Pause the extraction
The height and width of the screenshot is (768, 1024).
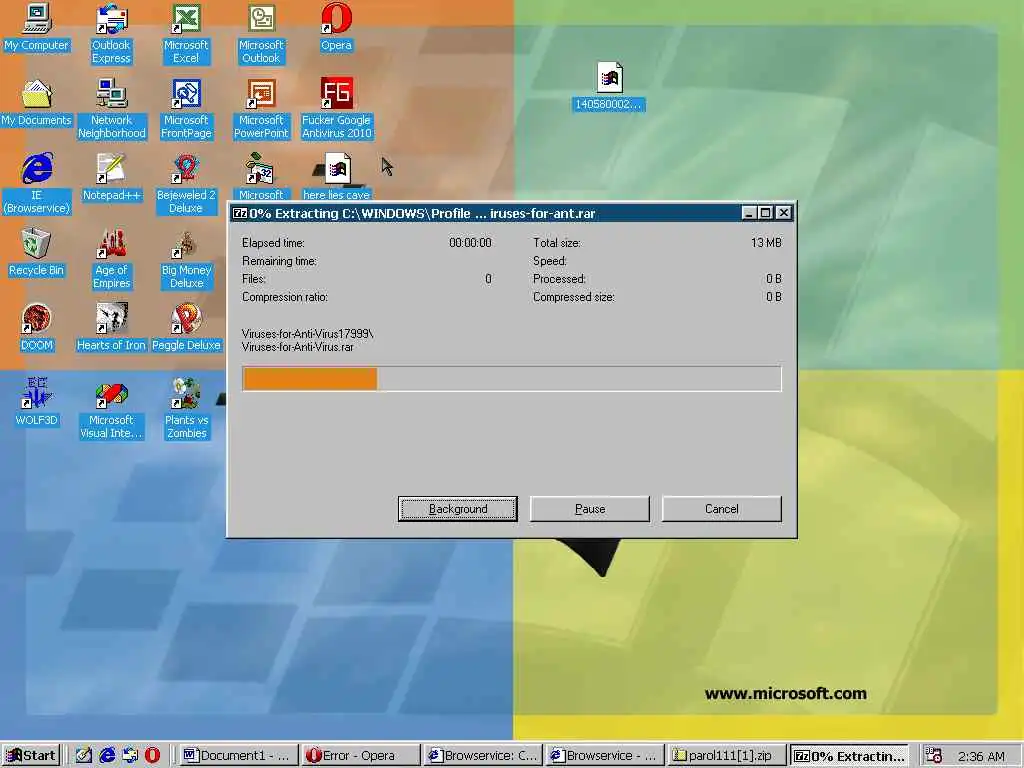click(590, 509)
